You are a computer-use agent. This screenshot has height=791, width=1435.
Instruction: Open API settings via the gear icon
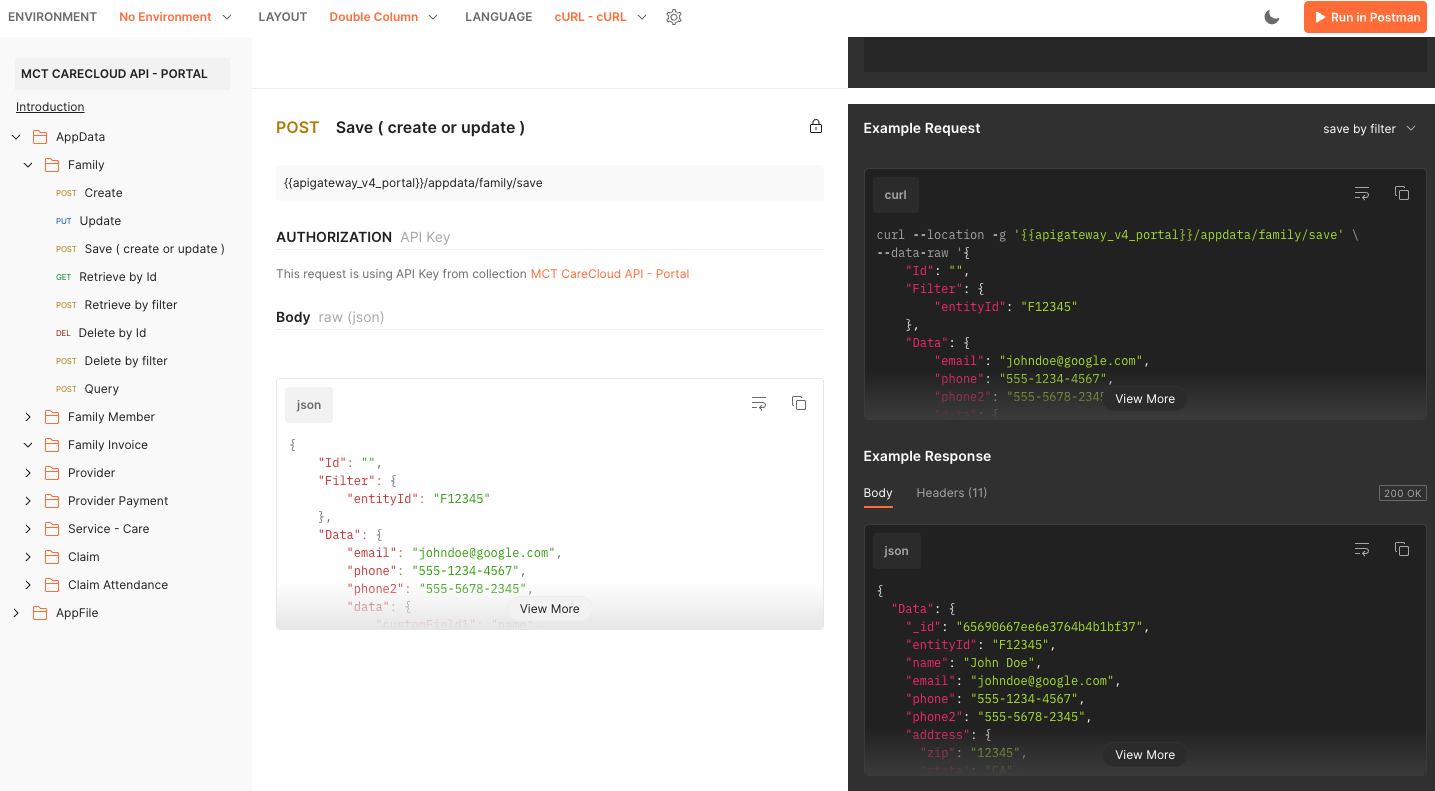[x=673, y=17]
